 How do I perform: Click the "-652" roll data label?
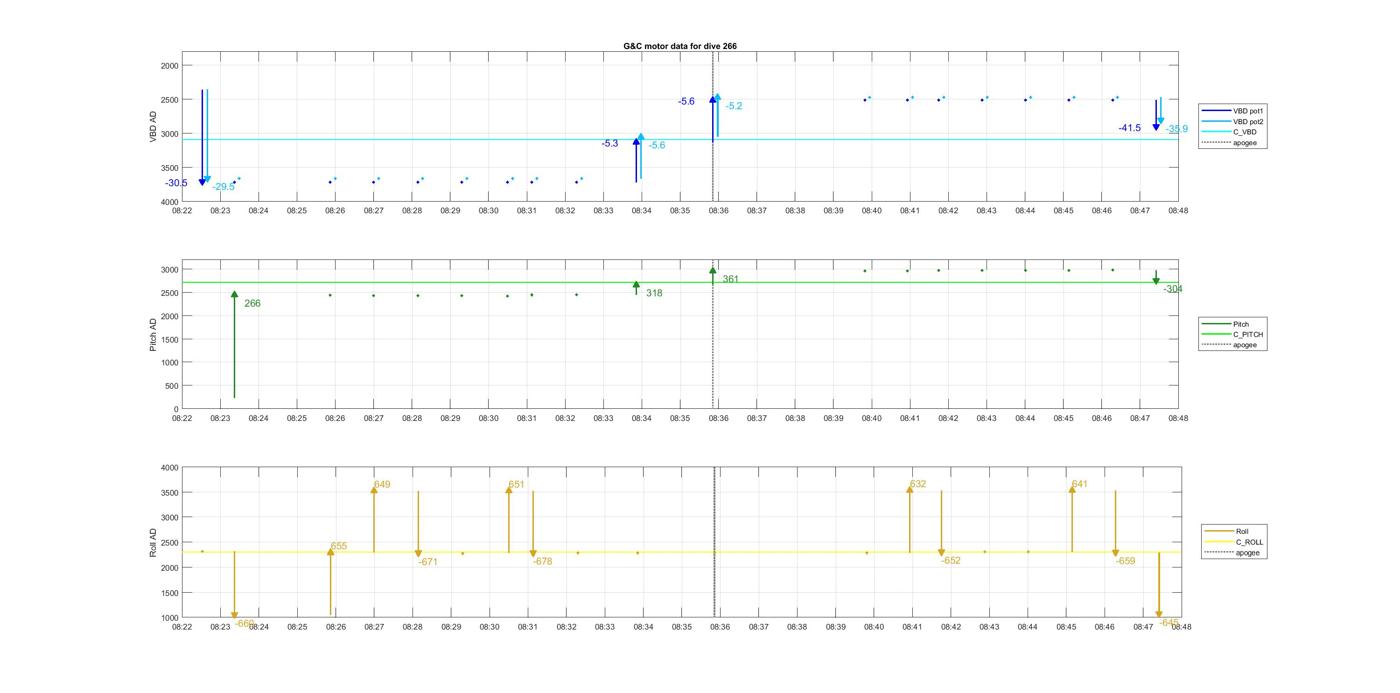coord(951,561)
